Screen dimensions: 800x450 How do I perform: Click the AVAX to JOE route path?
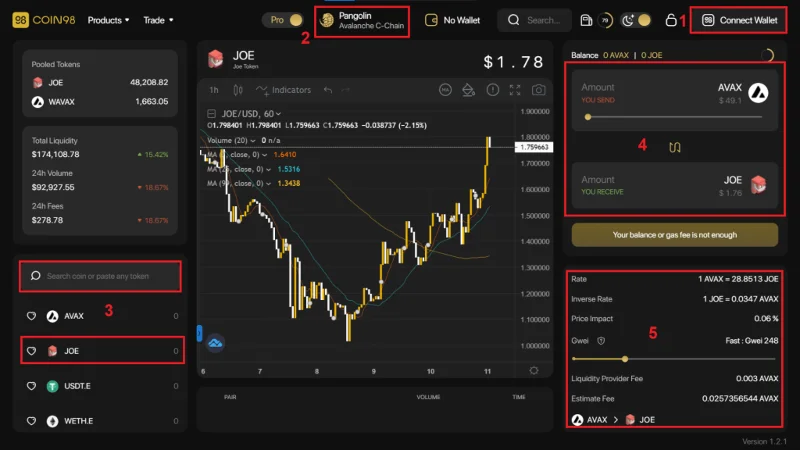point(613,420)
